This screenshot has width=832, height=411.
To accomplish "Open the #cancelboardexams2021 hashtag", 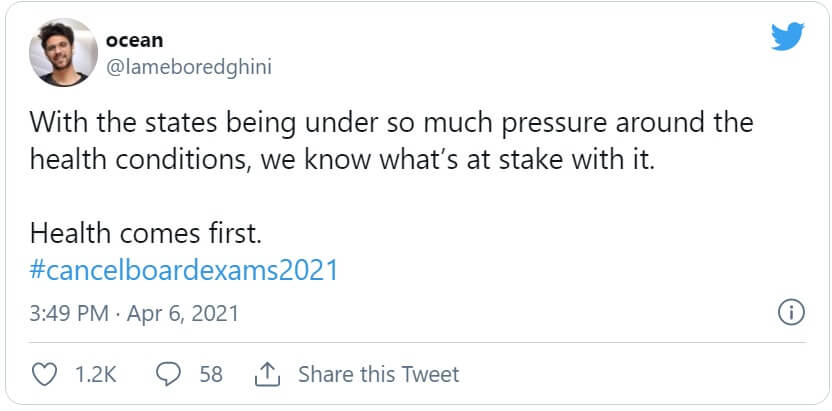I will [x=184, y=271].
